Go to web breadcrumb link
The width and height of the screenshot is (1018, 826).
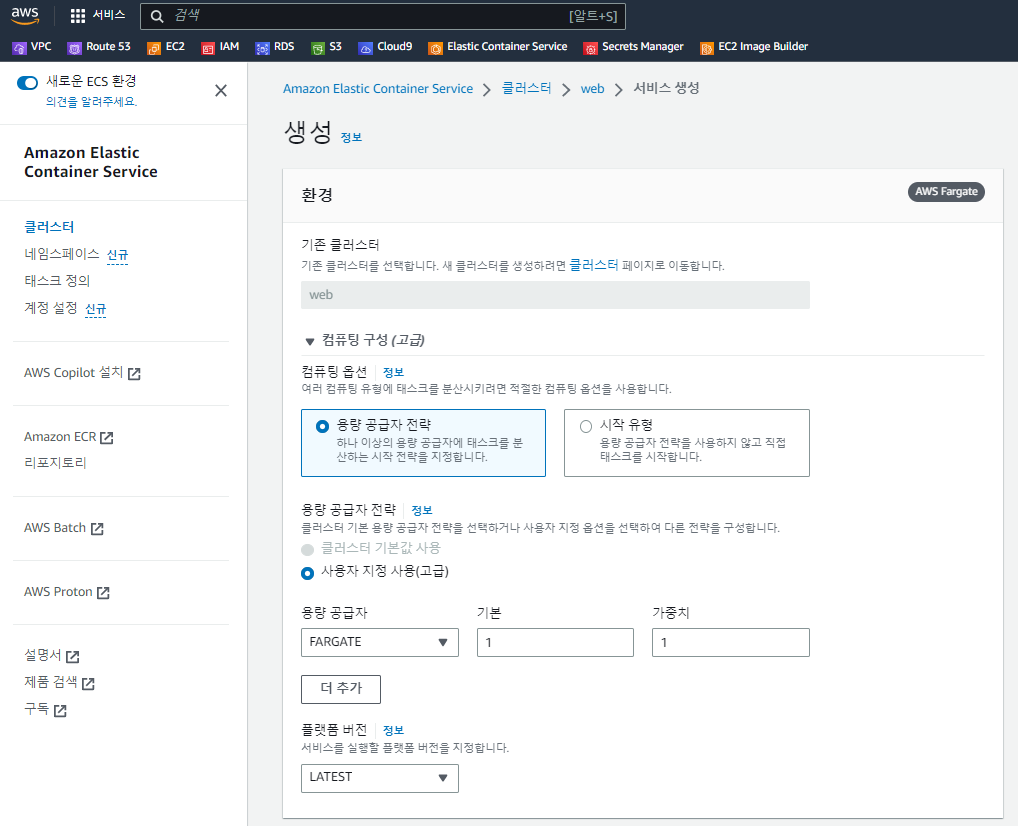click(x=592, y=89)
